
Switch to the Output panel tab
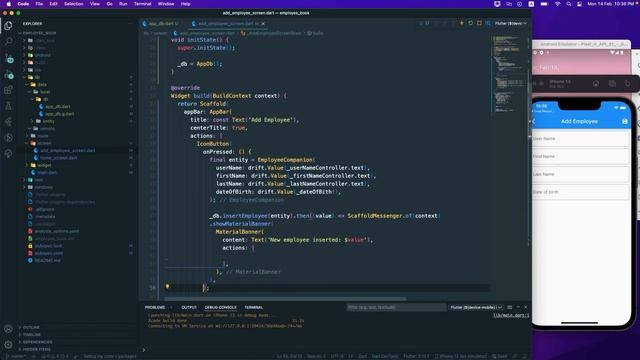pyautogui.click(x=189, y=307)
